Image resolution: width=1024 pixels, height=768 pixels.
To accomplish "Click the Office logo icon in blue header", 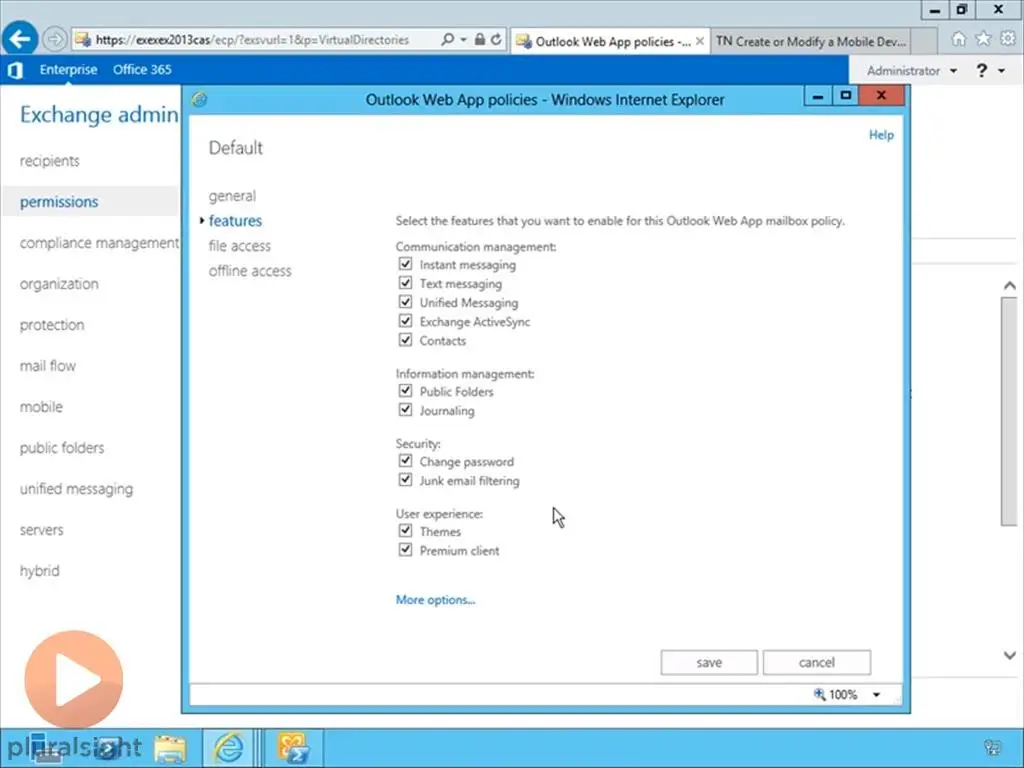I will coord(15,70).
